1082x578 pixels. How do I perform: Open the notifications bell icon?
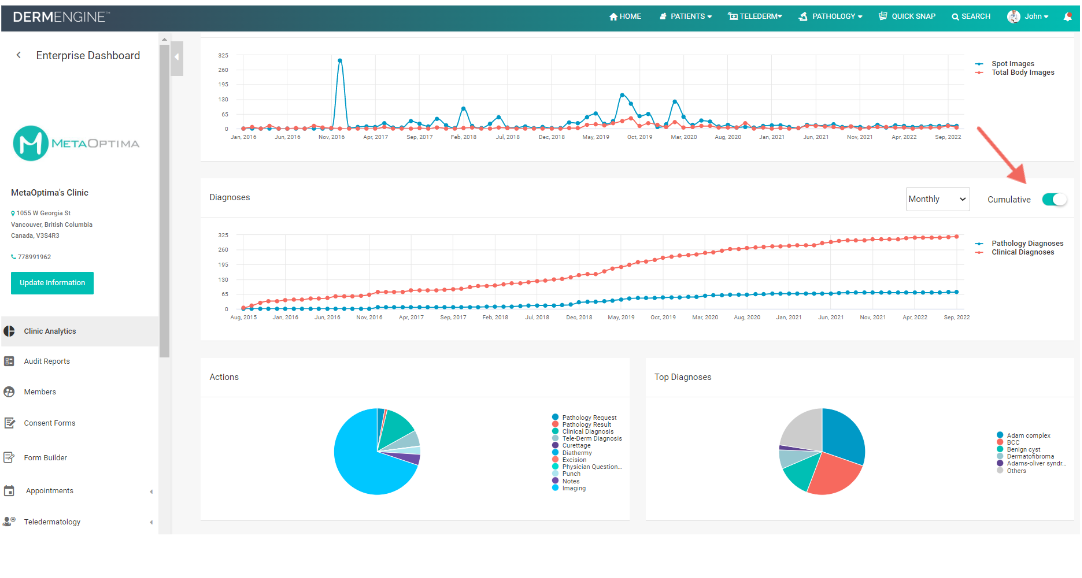pos(1068,17)
